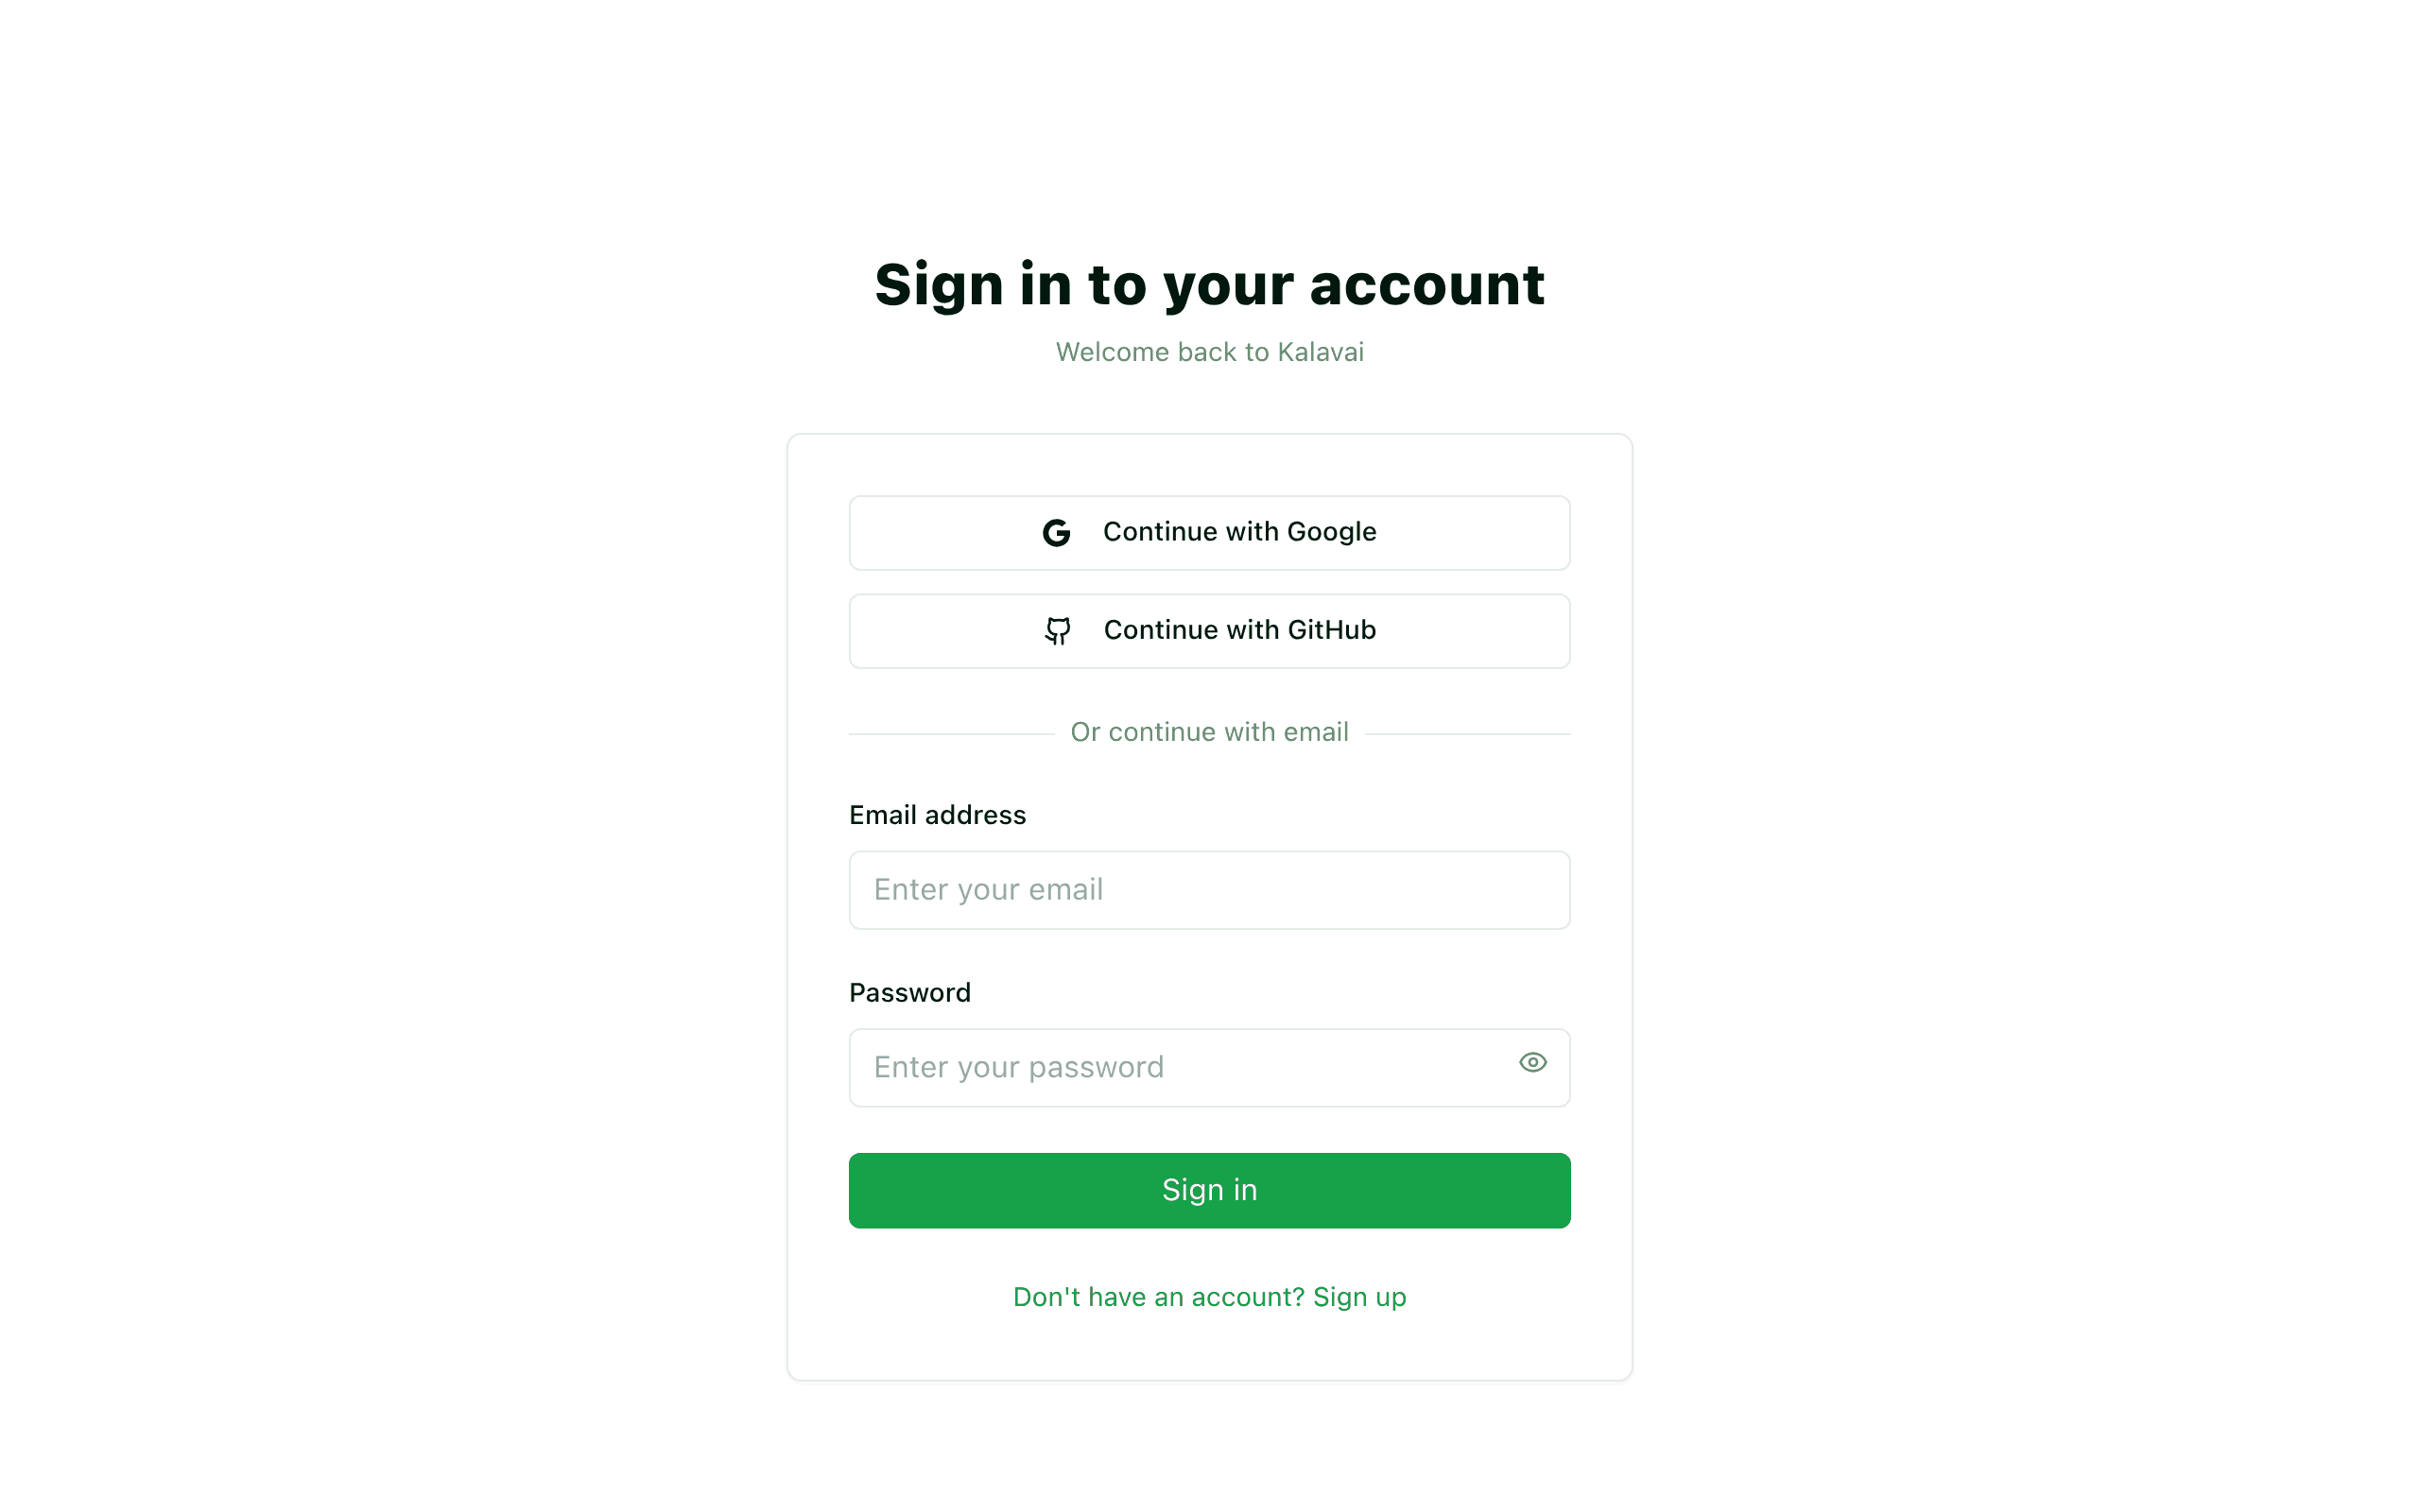Submit with the green Sign in button
2420x1512 pixels.
coord(1209,1190)
